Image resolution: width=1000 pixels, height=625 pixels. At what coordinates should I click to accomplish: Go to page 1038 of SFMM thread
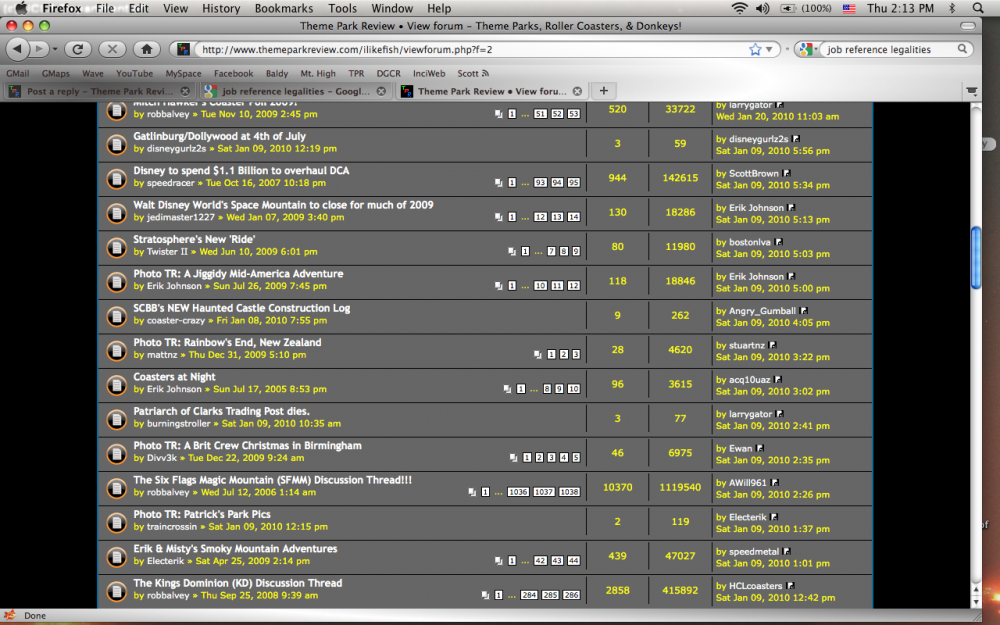pyautogui.click(x=569, y=492)
